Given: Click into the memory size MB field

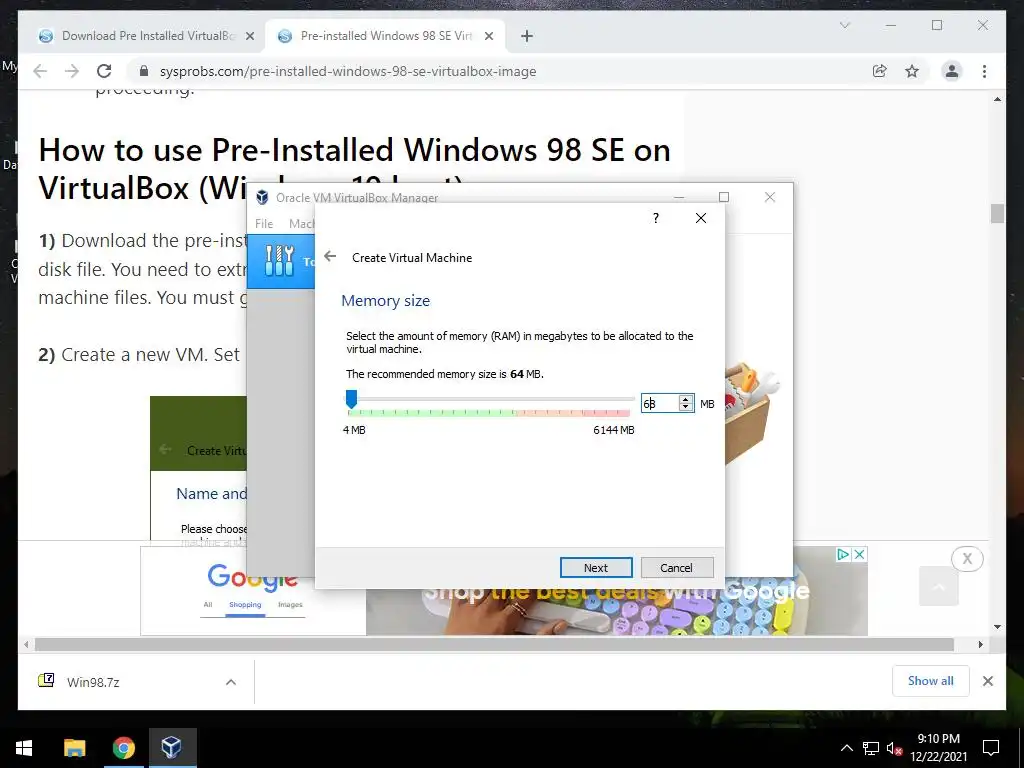Looking at the screenshot, I should pyautogui.click(x=660, y=404).
